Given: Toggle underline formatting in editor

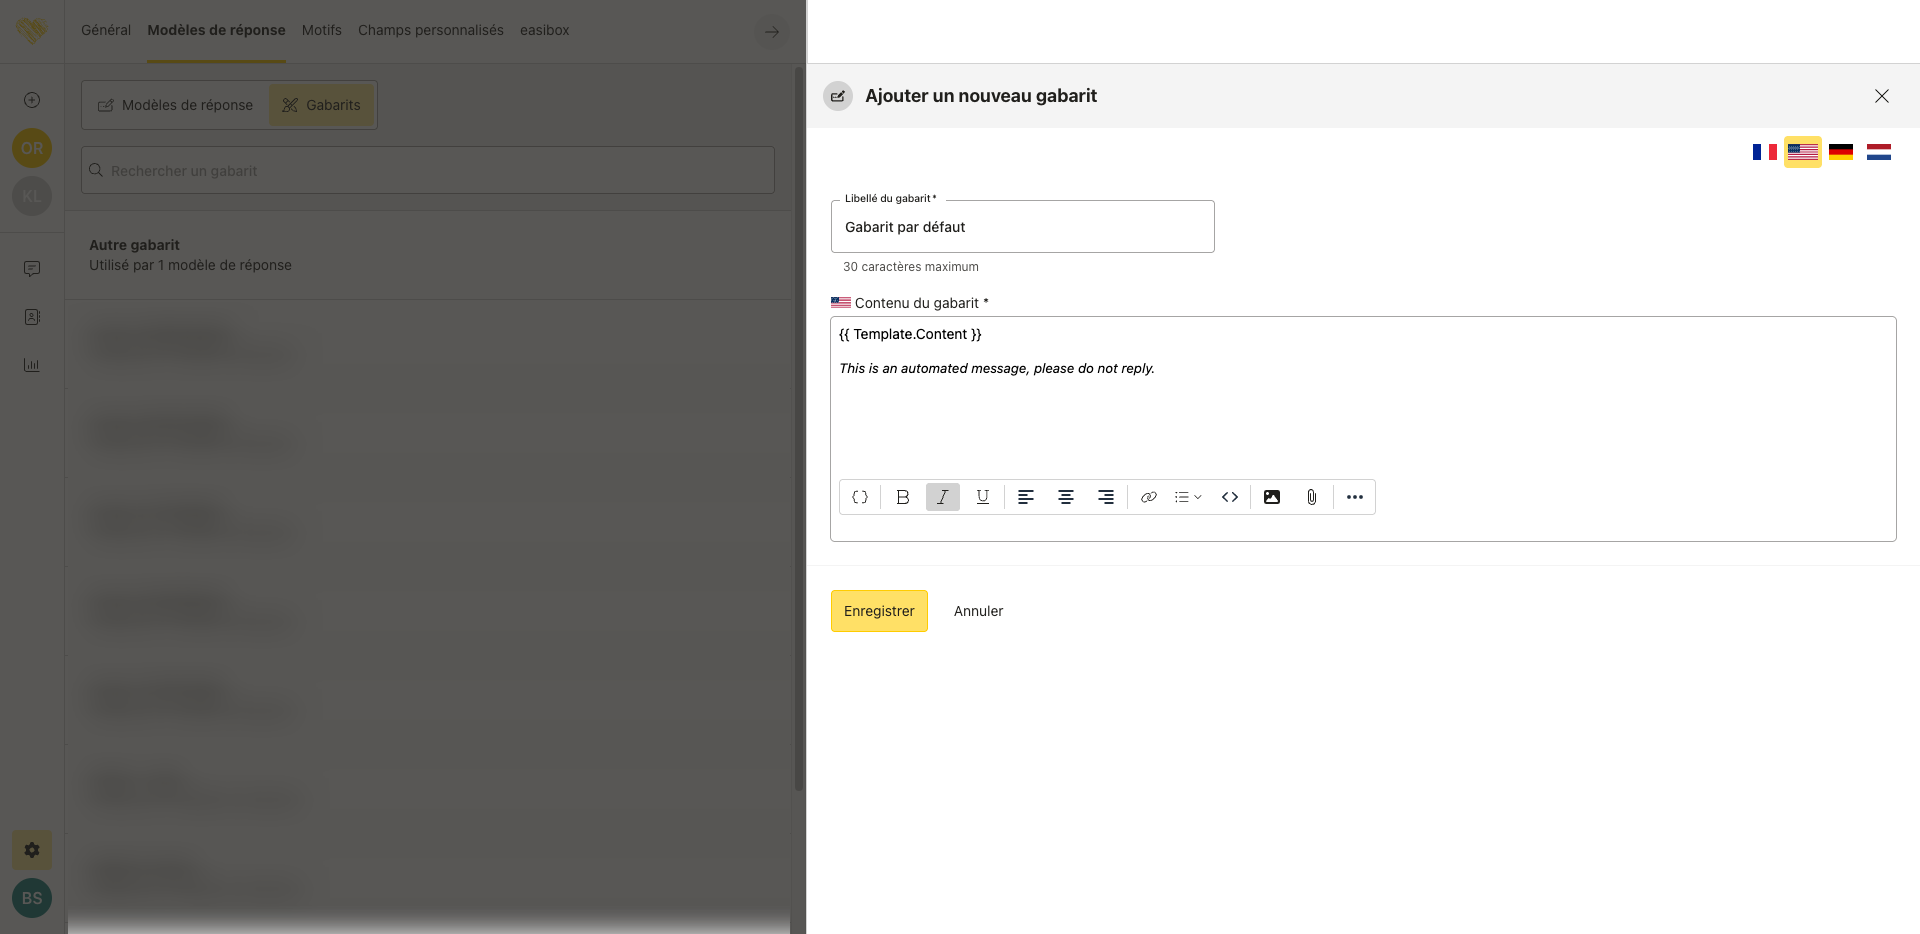Looking at the screenshot, I should tap(983, 497).
